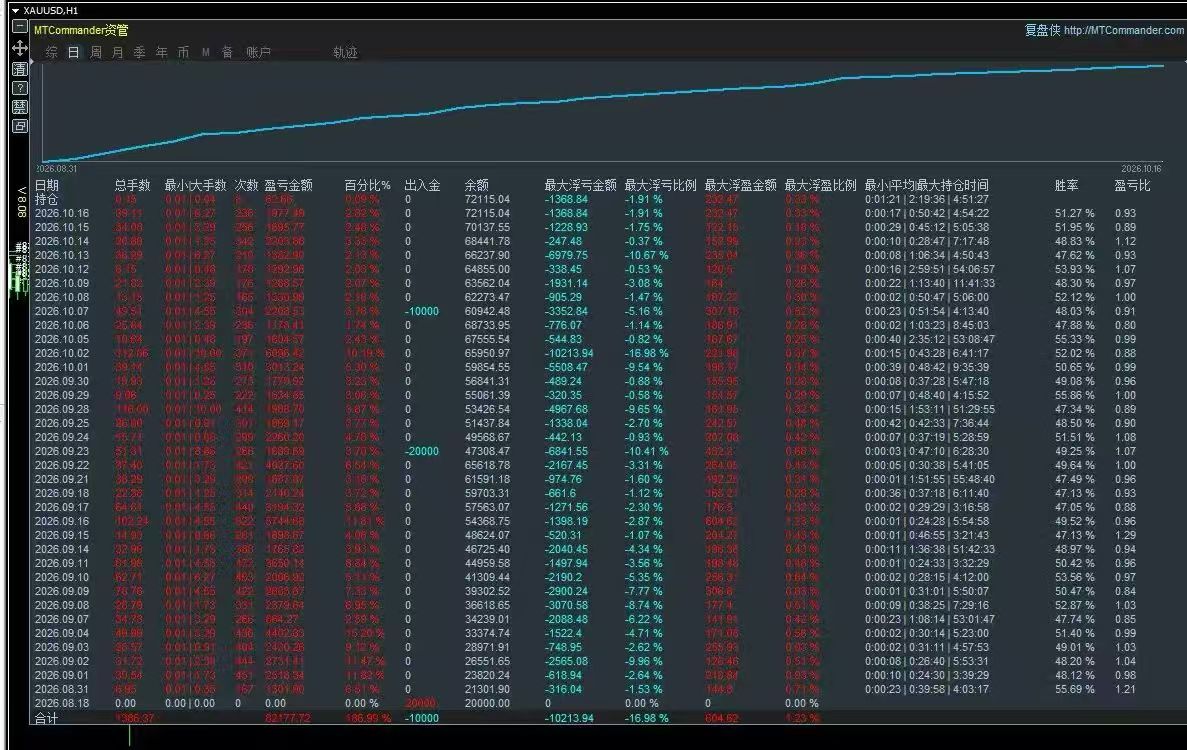Image resolution: width=1187 pixels, height=750 pixels.
Task: Select the M tab
Action: [x=205, y=52]
